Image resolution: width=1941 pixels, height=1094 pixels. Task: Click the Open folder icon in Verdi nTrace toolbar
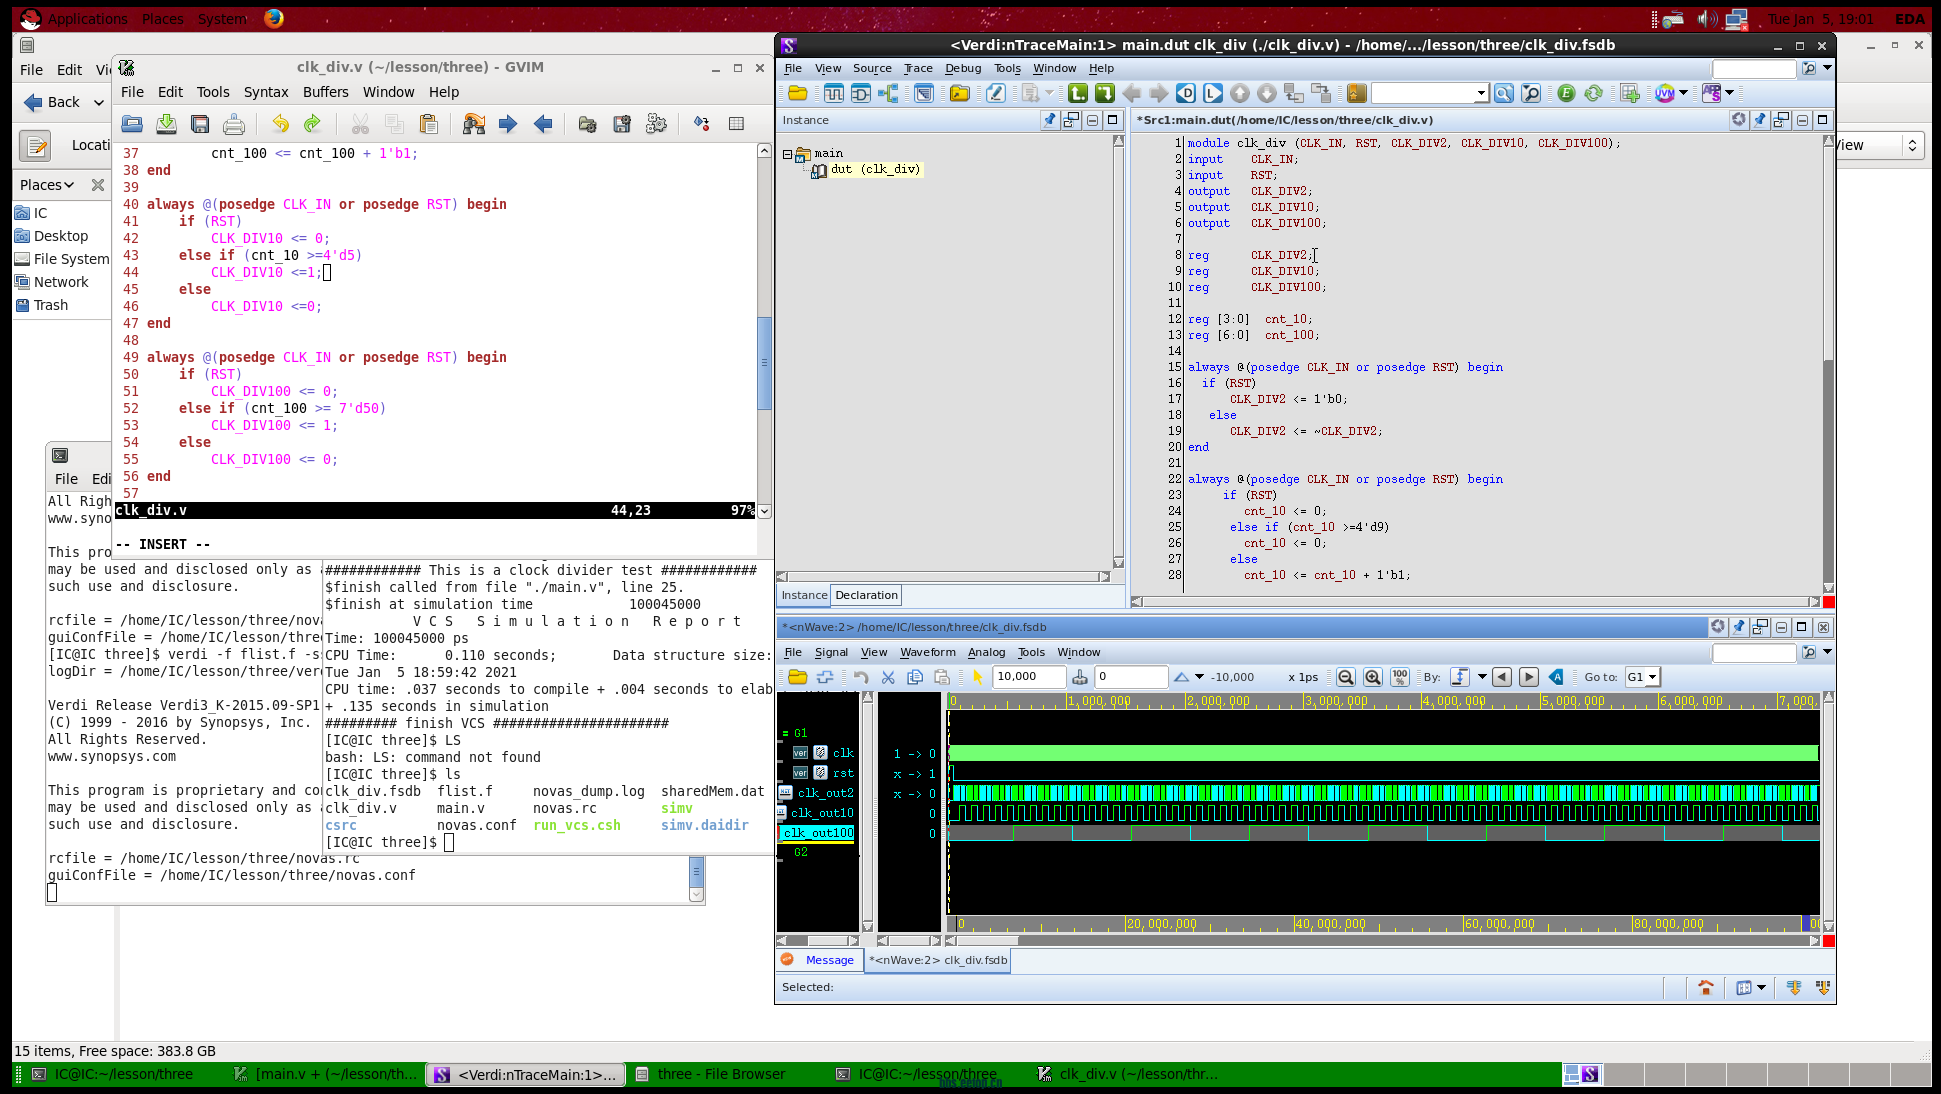click(x=797, y=93)
